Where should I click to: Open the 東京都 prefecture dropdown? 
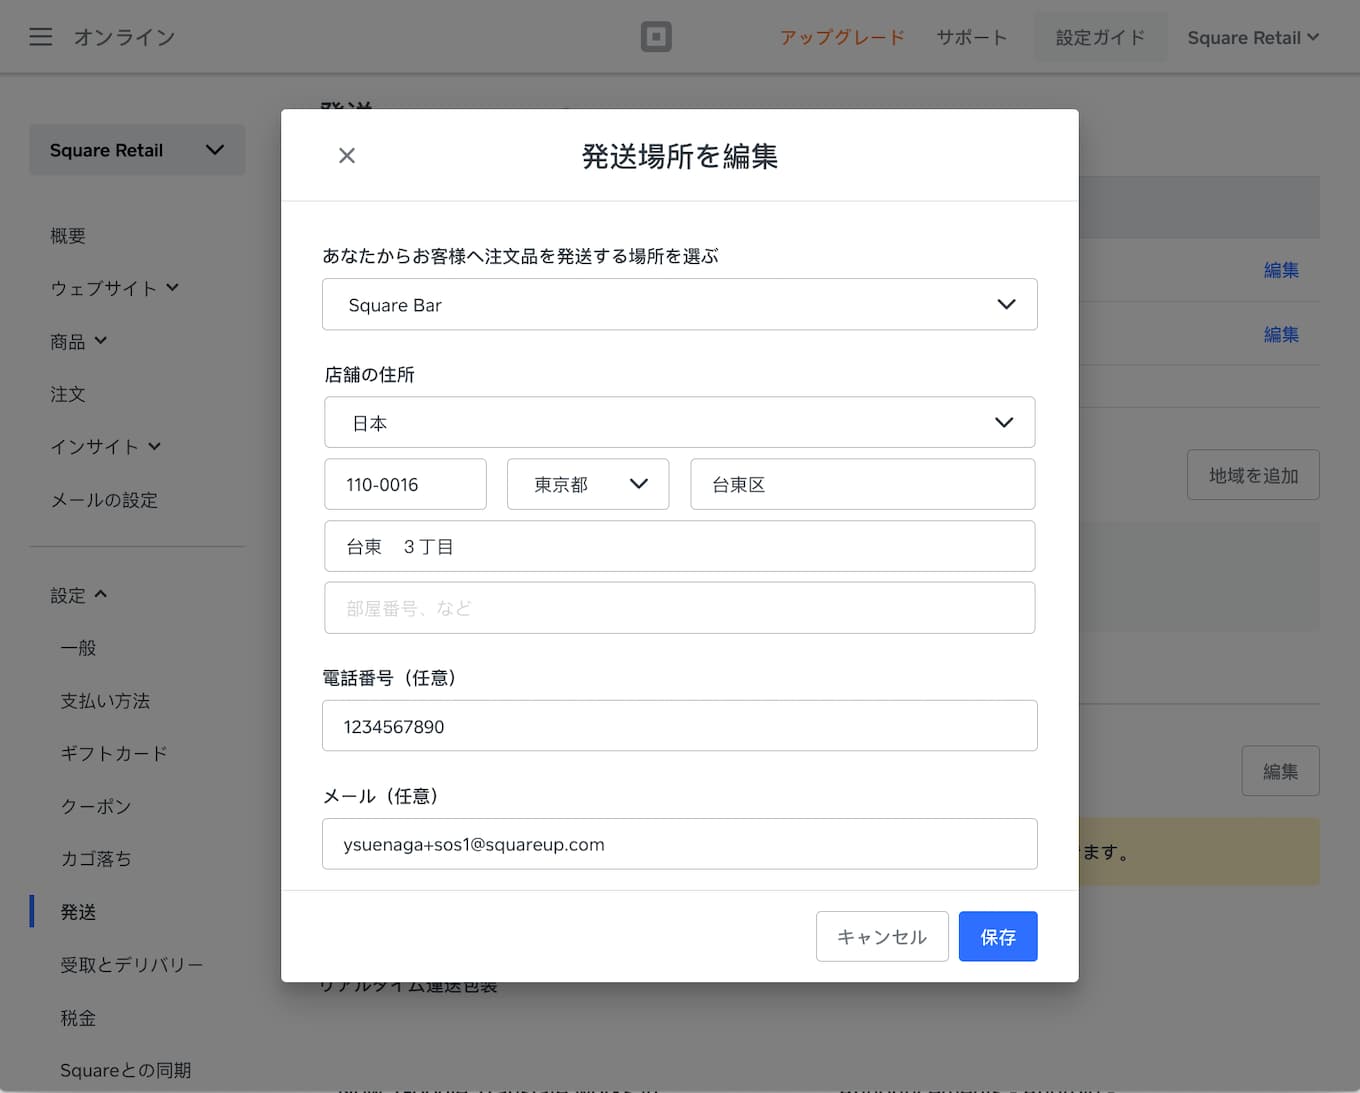pos(588,484)
